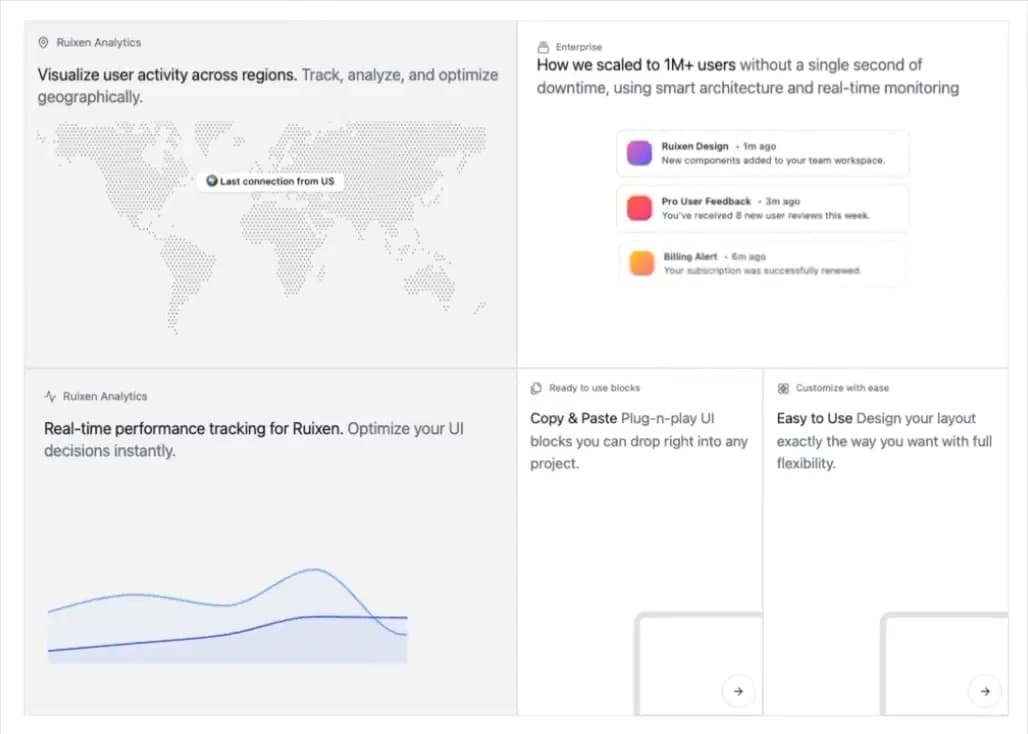Click the Visualize user activity across regions heading
This screenshot has width=1028, height=734.
[167, 75]
